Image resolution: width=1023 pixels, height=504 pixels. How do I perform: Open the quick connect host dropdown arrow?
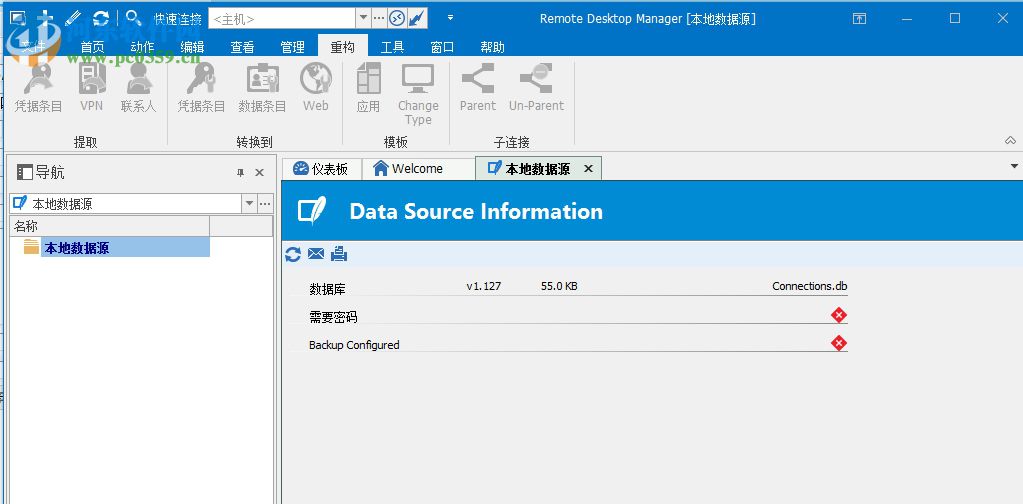363,19
